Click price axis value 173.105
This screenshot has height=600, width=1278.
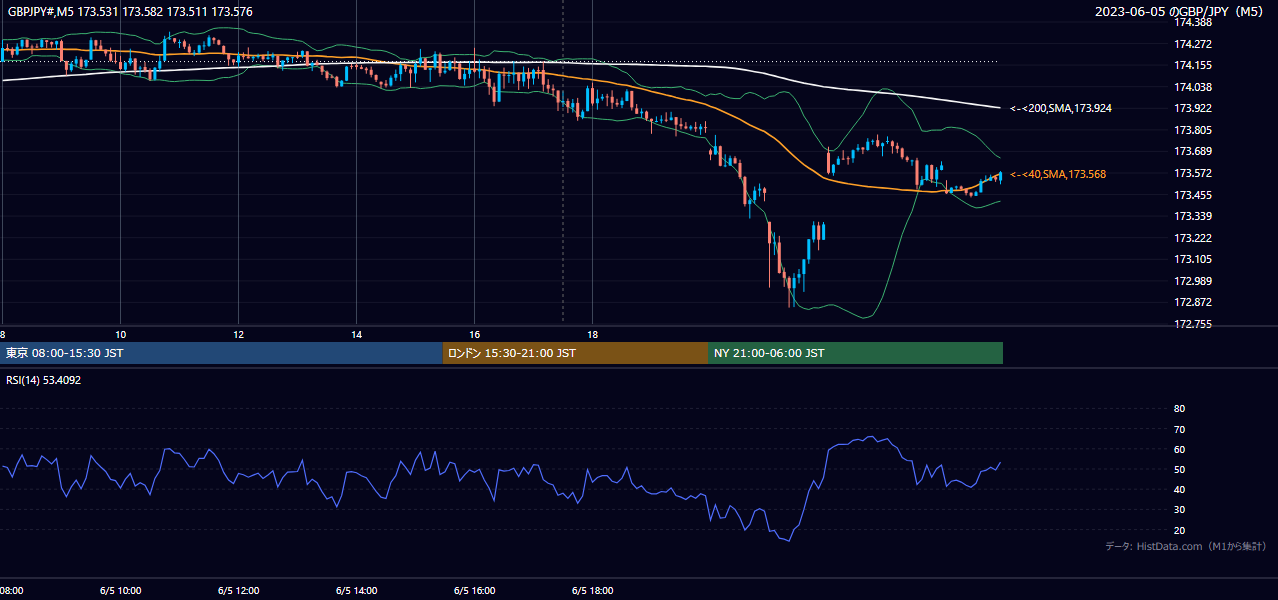click(x=1192, y=259)
